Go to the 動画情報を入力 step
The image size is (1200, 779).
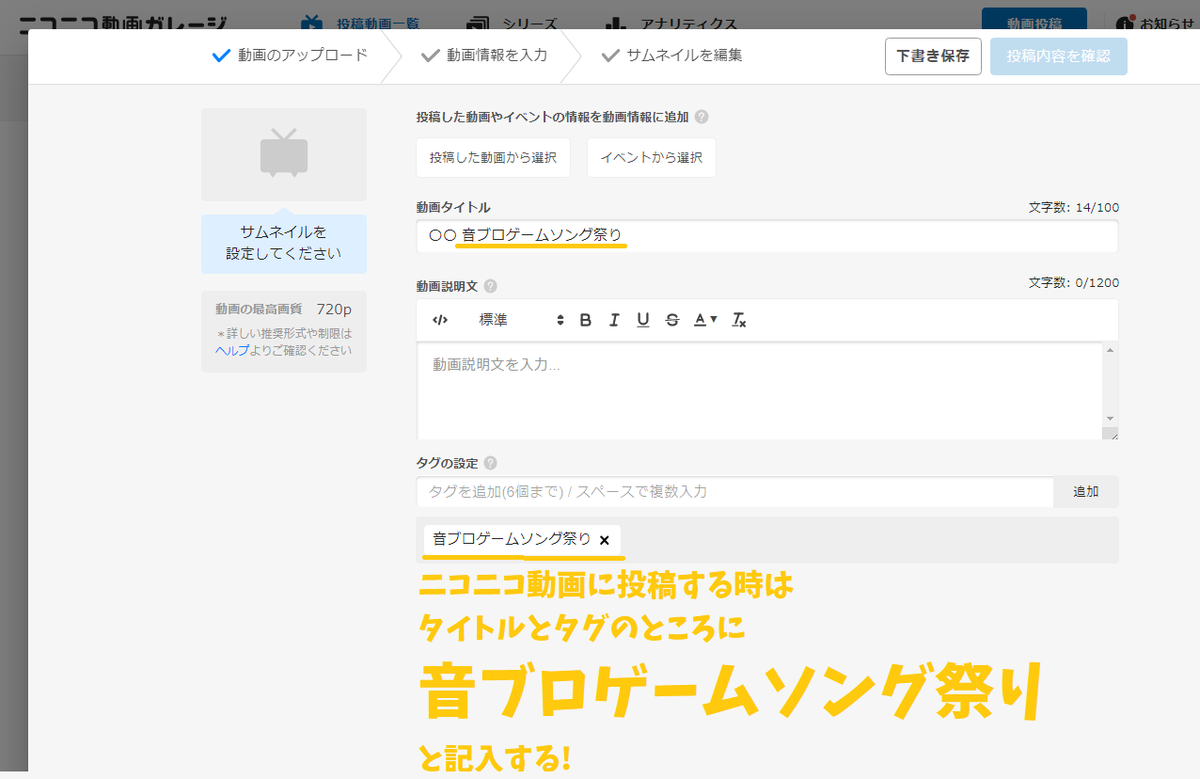pos(485,55)
